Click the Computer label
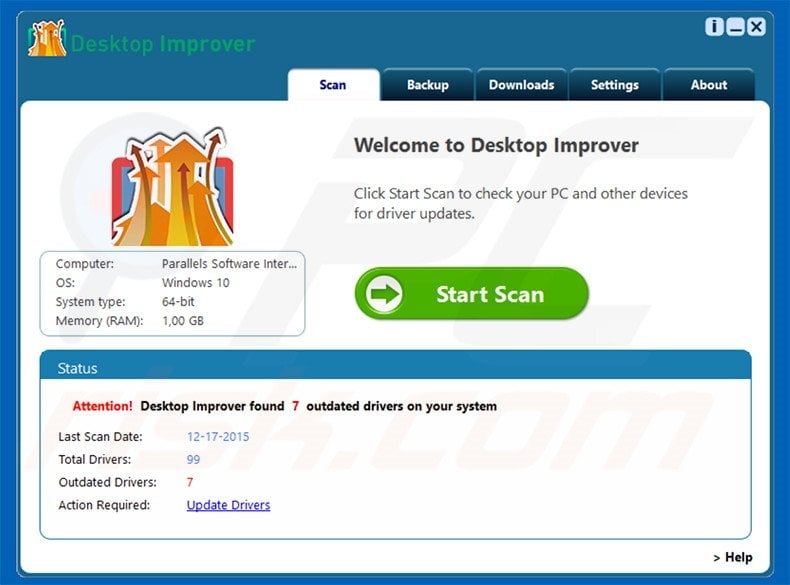 click(x=85, y=264)
